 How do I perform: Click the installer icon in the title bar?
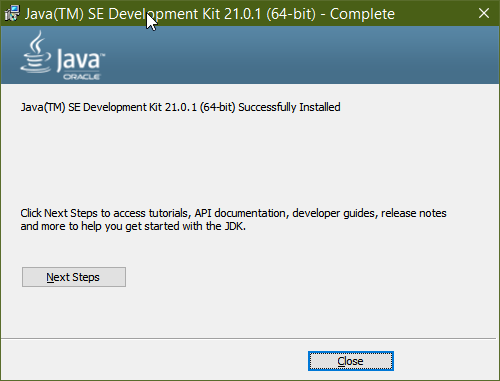(x=12, y=13)
